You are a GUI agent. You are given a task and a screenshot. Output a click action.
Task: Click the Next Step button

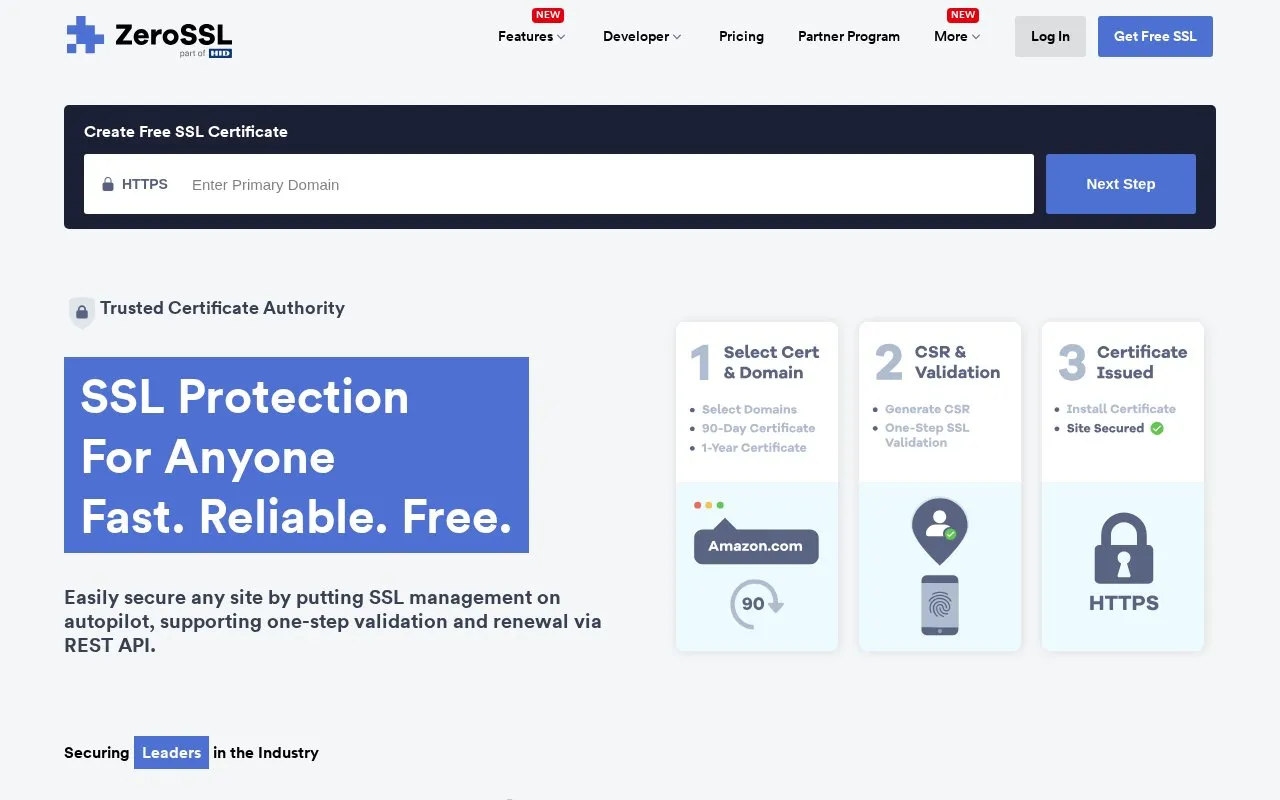click(x=1121, y=184)
